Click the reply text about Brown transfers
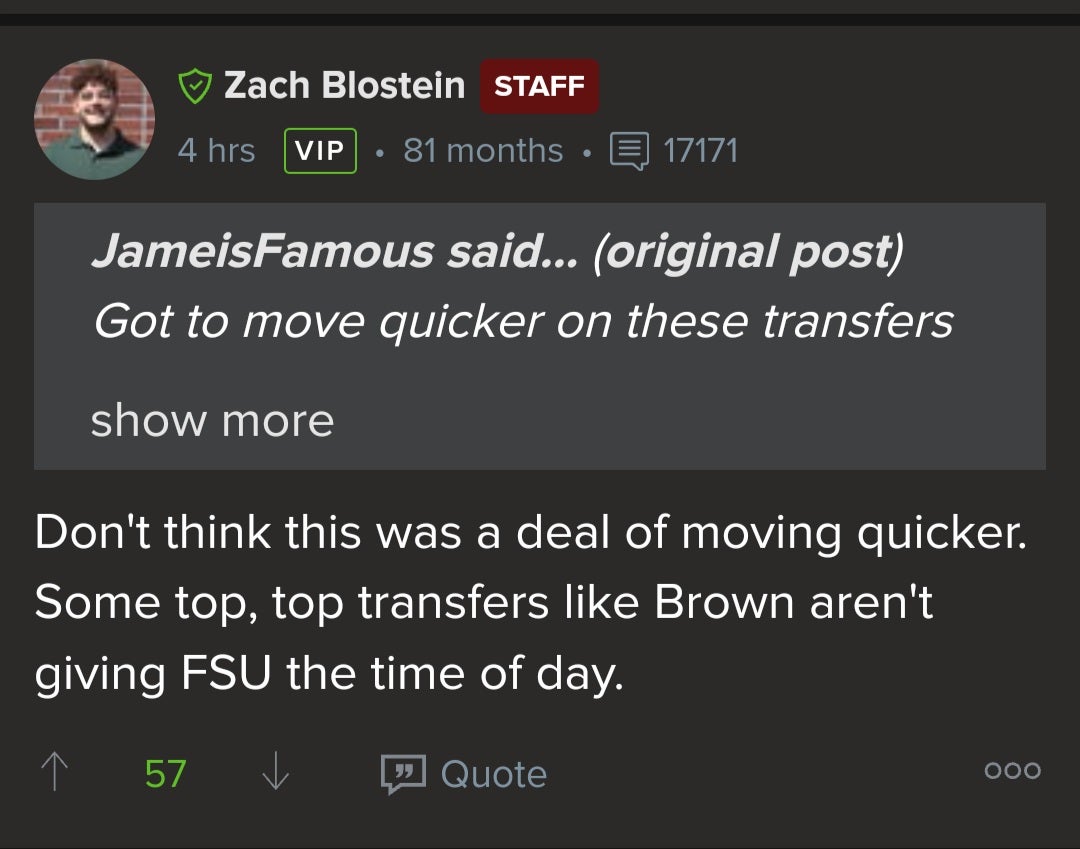 click(530, 604)
